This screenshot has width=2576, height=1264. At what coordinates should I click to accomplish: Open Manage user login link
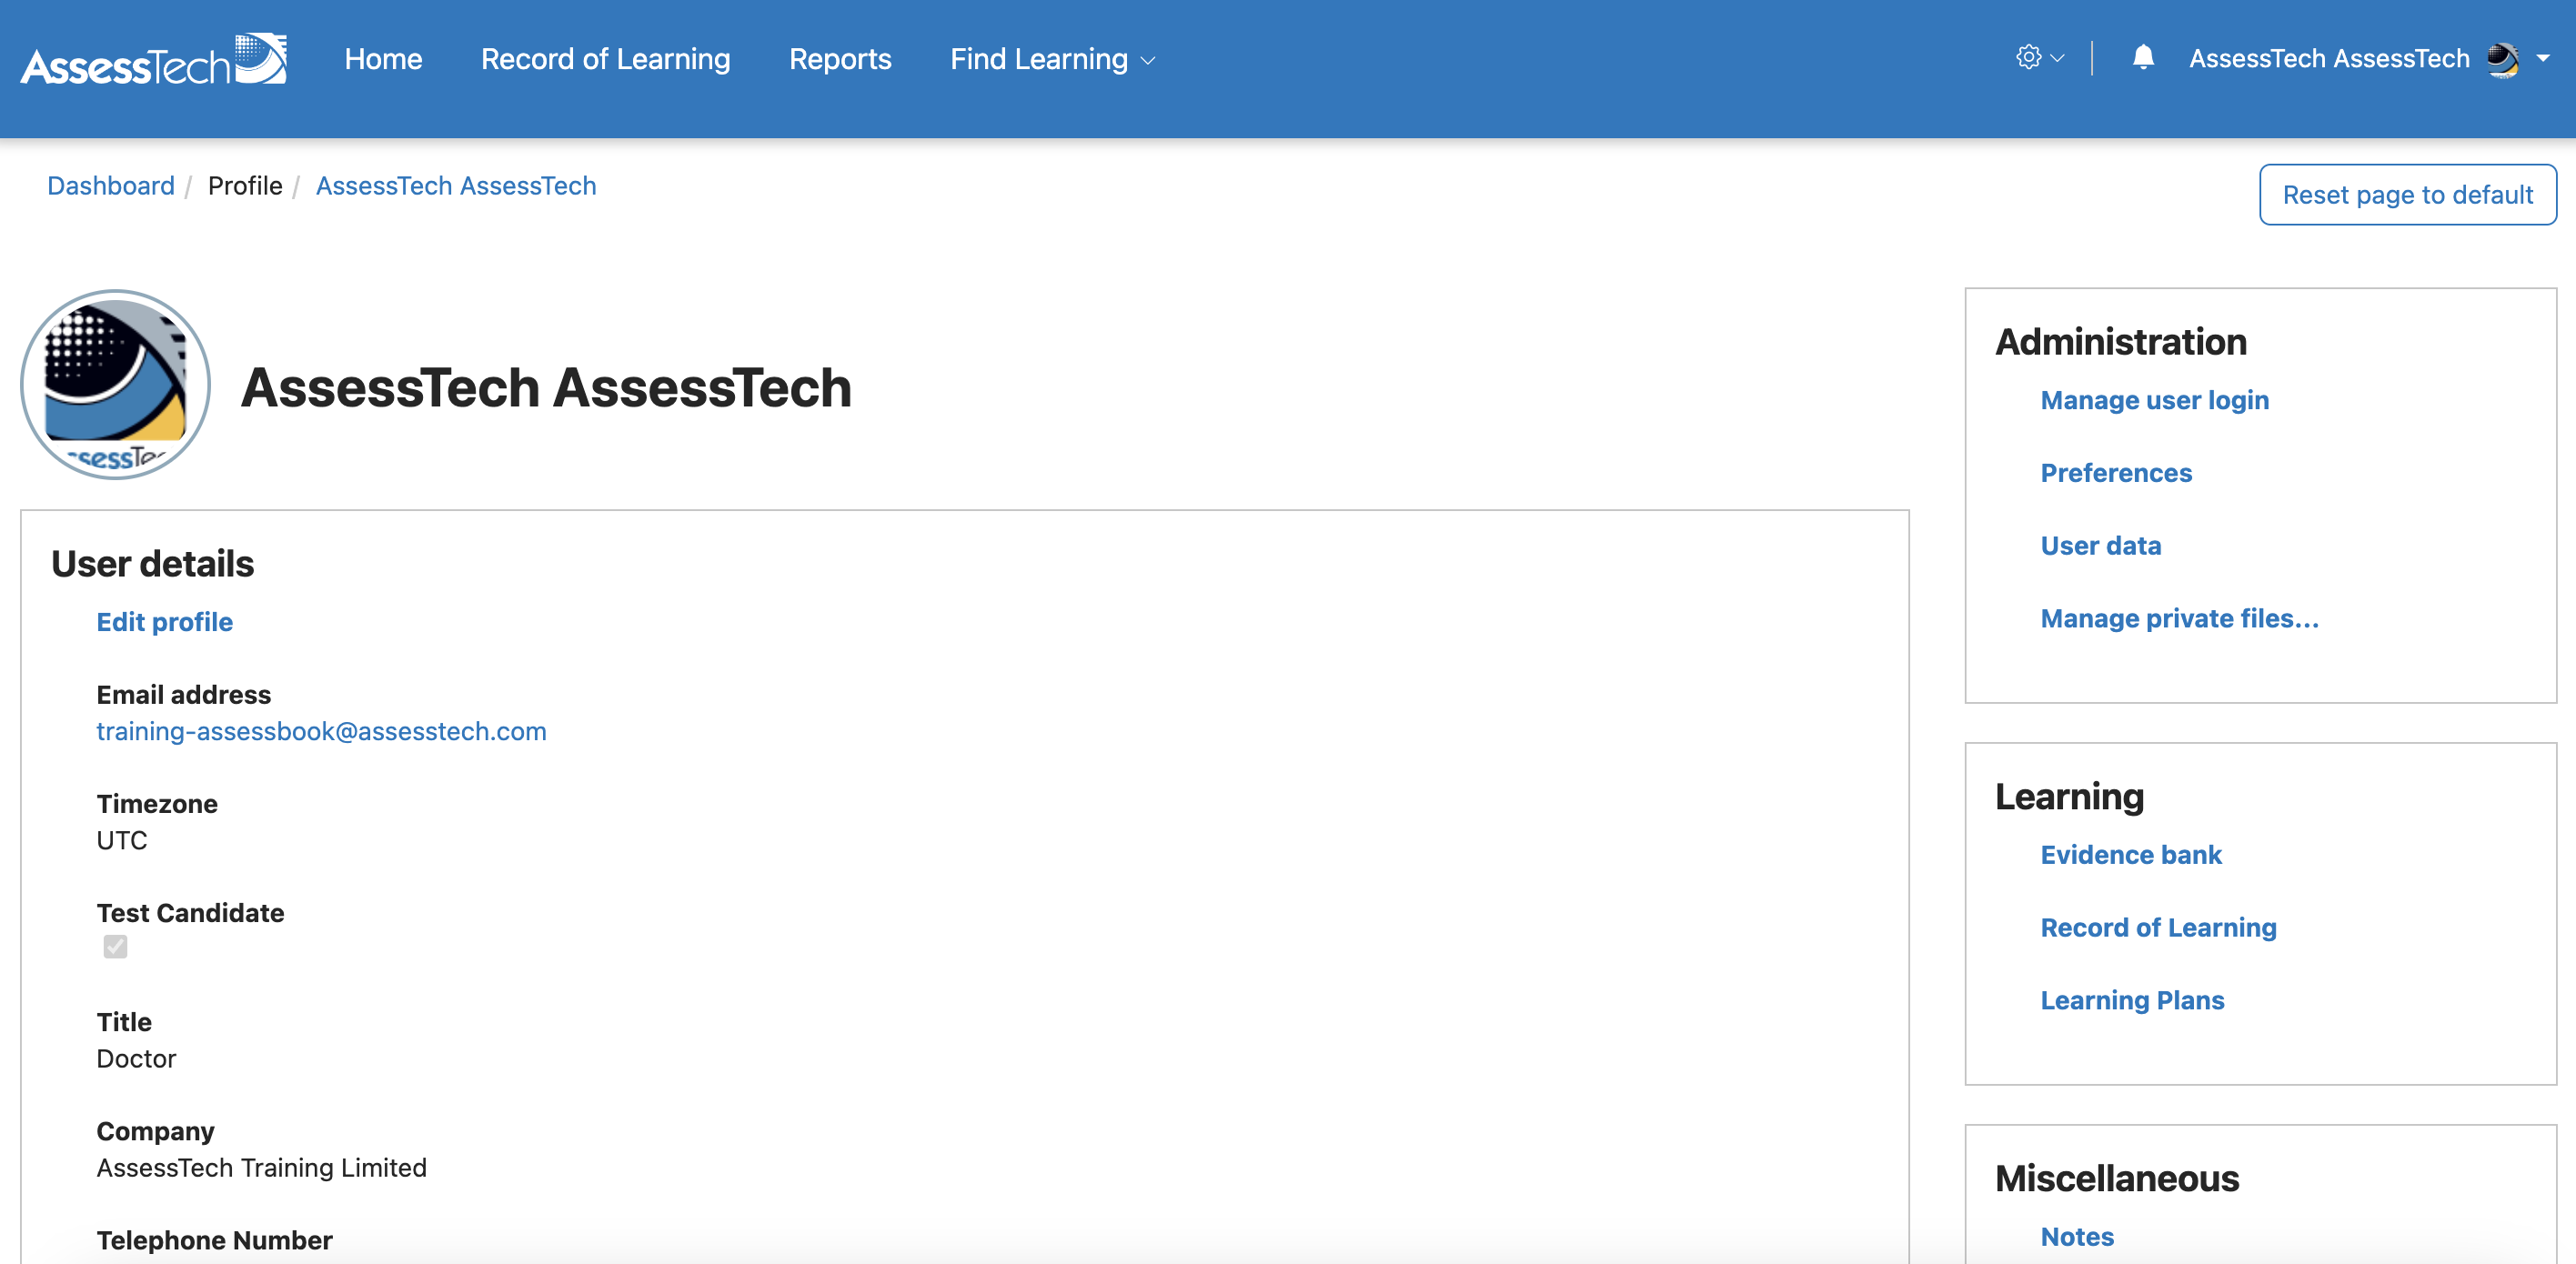pyautogui.click(x=2154, y=400)
